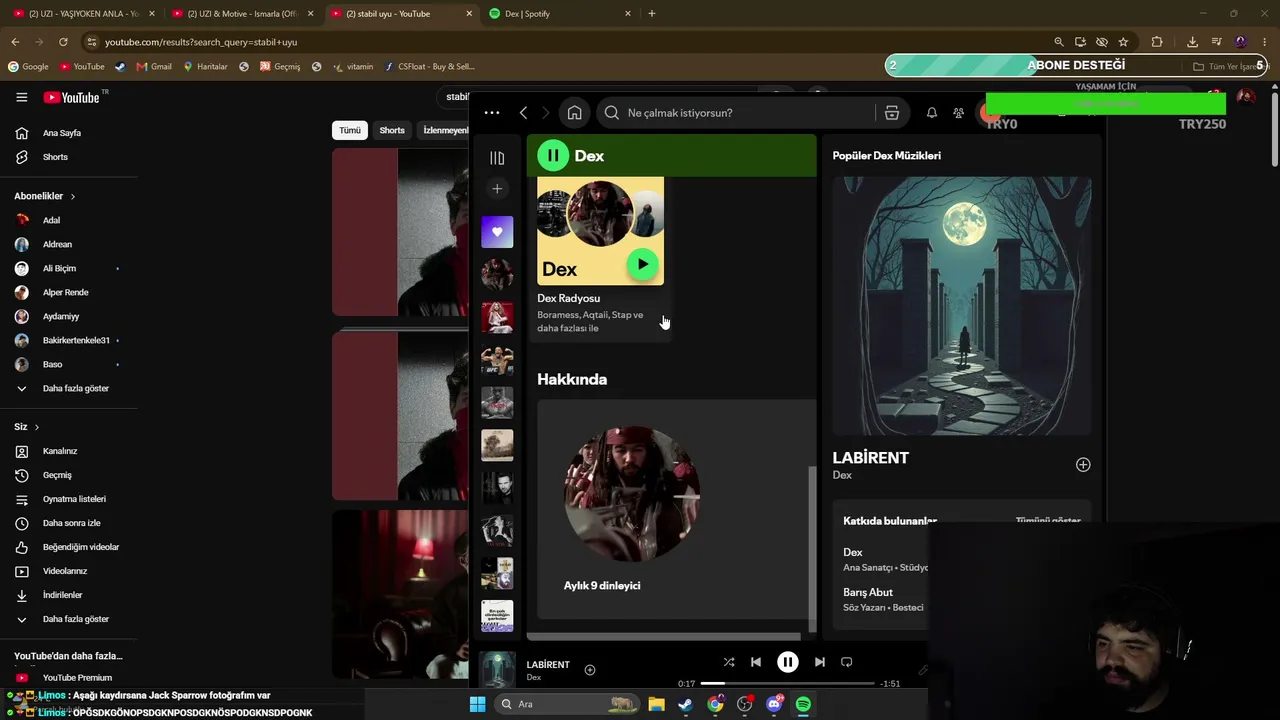The height and width of the screenshot is (720, 1280).
Task: Open the CSFloat bookmark
Action: tap(429, 67)
